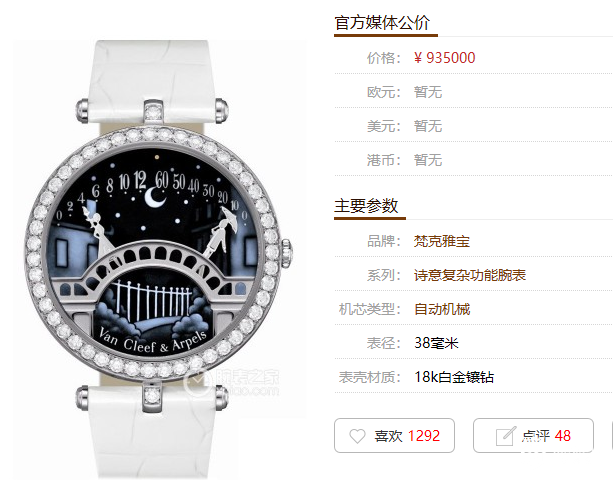Click the review count 48
The image size is (613, 480).
point(563,436)
